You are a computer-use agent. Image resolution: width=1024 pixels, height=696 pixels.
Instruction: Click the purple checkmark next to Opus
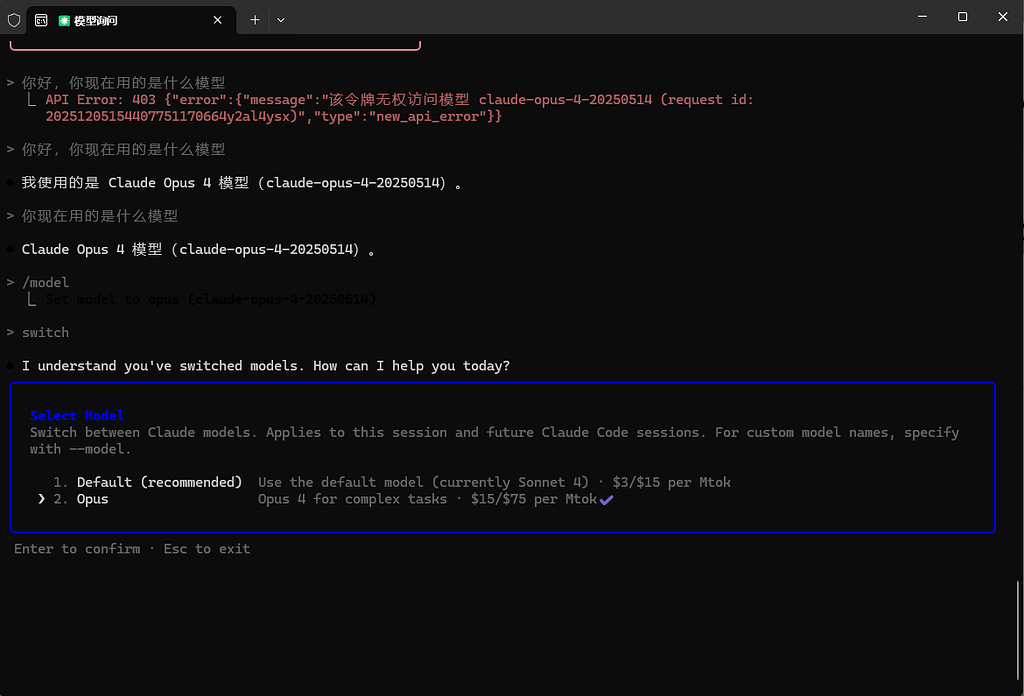coord(607,500)
